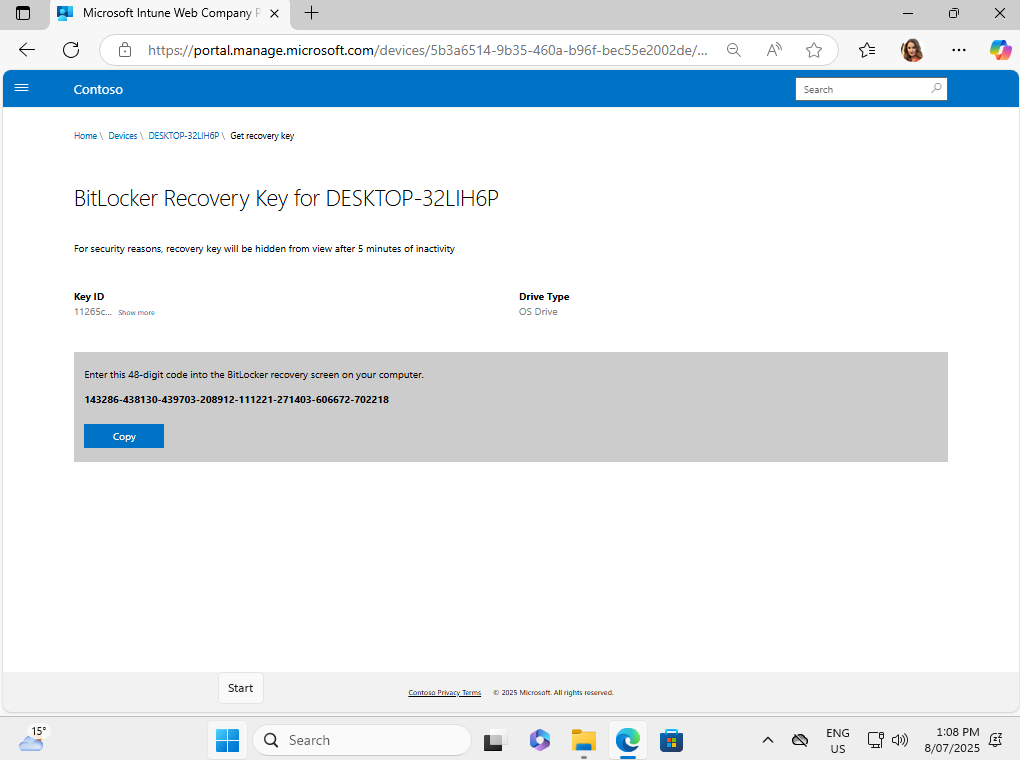Open a new browser tab
Viewport: 1020px width, 760px height.
tap(311, 13)
